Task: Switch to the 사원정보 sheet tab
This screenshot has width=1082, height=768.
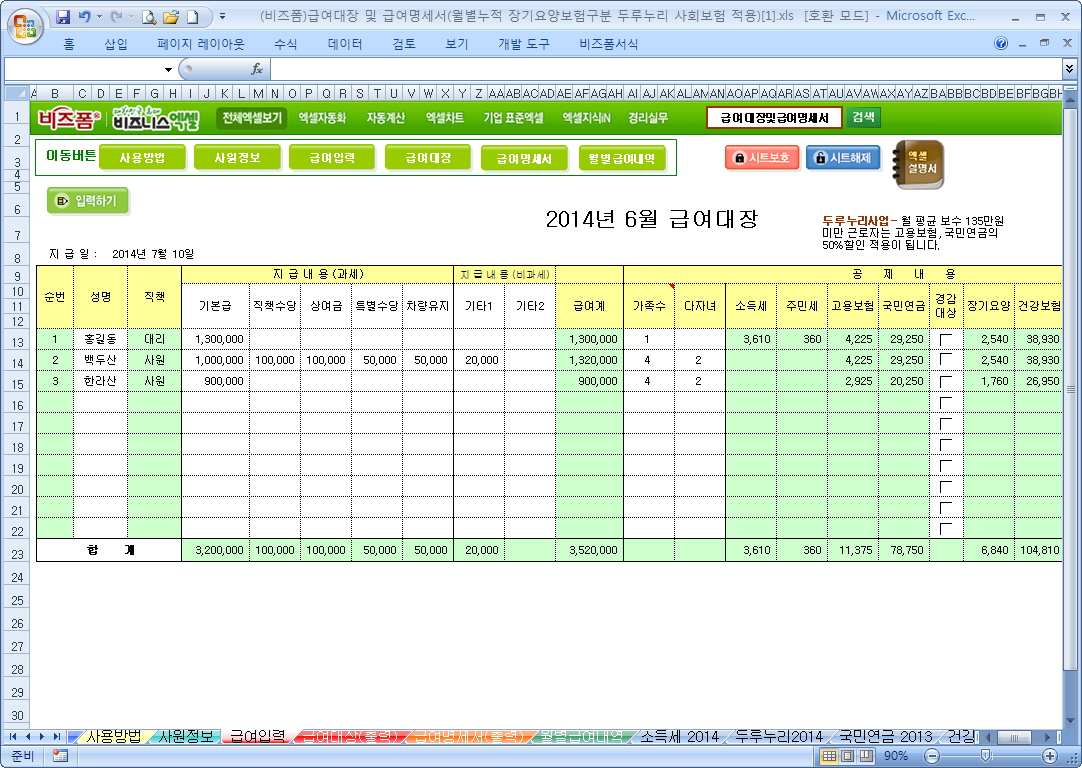Action: [186, 737]
